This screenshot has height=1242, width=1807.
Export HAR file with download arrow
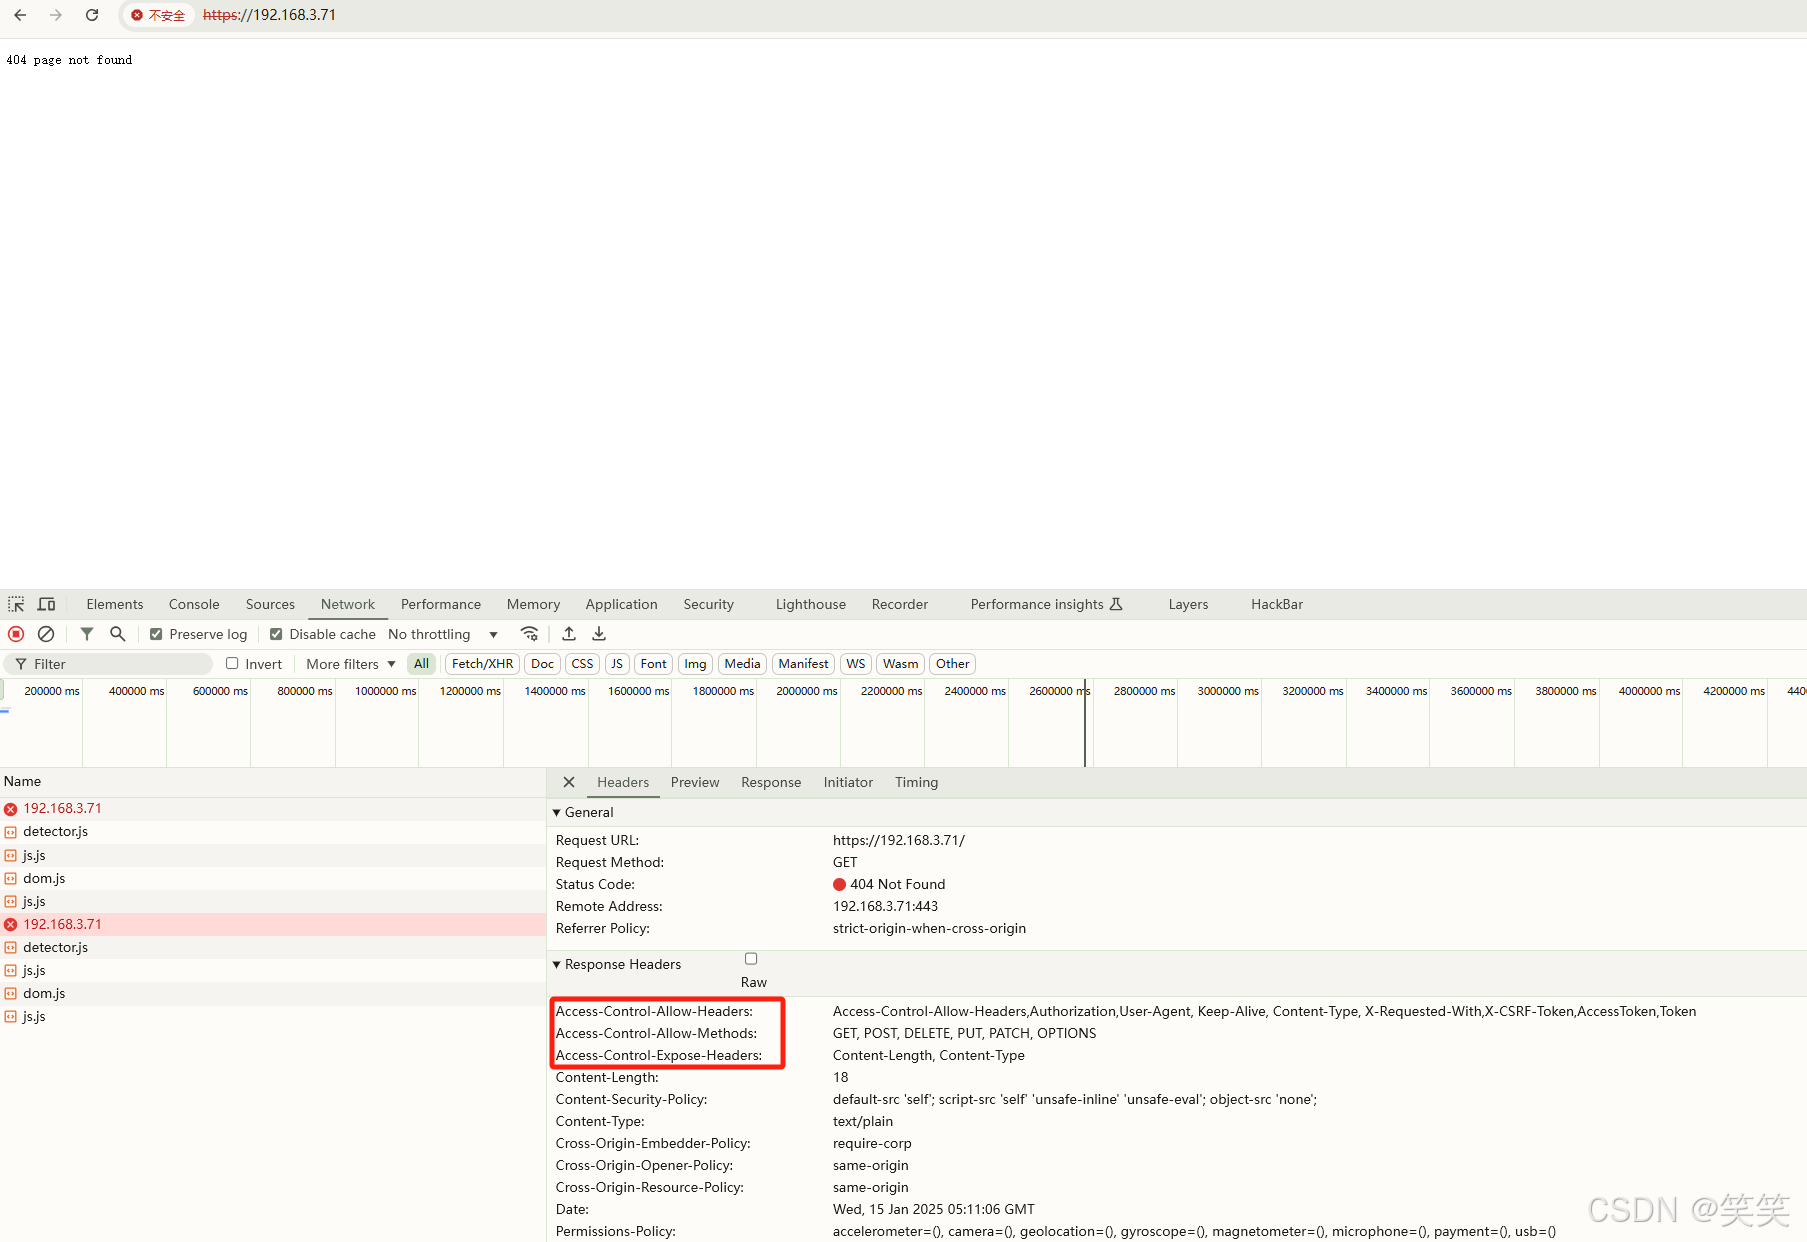click(599, 634)
